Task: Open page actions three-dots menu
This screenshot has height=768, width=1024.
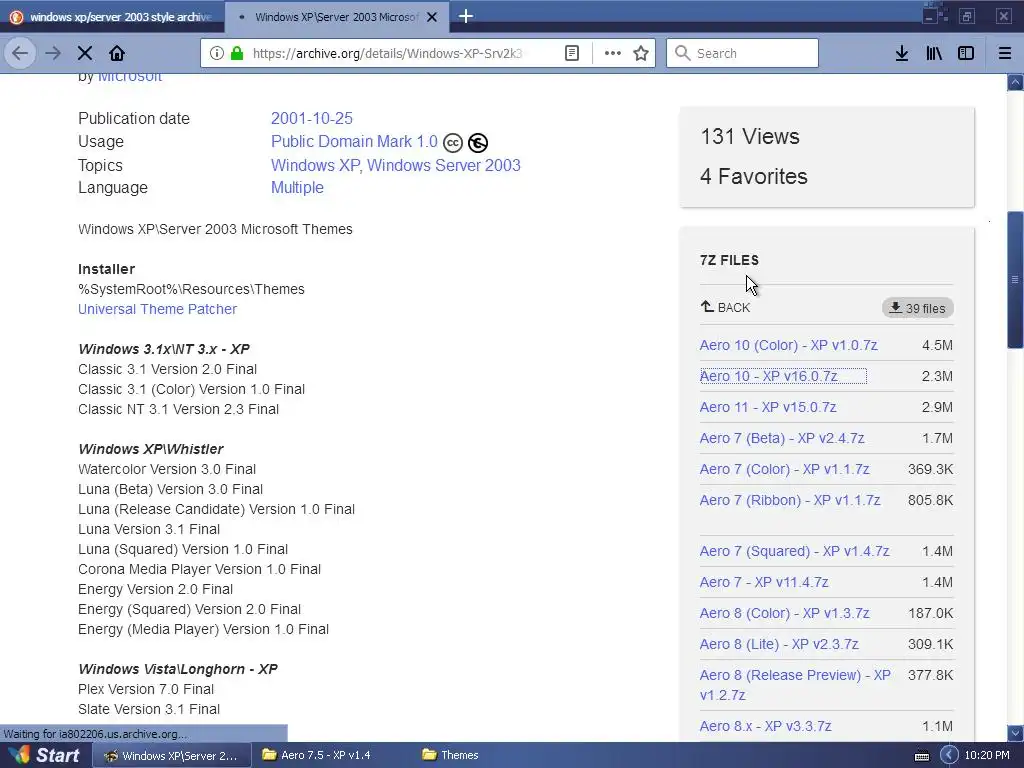Action: point(613,54)
